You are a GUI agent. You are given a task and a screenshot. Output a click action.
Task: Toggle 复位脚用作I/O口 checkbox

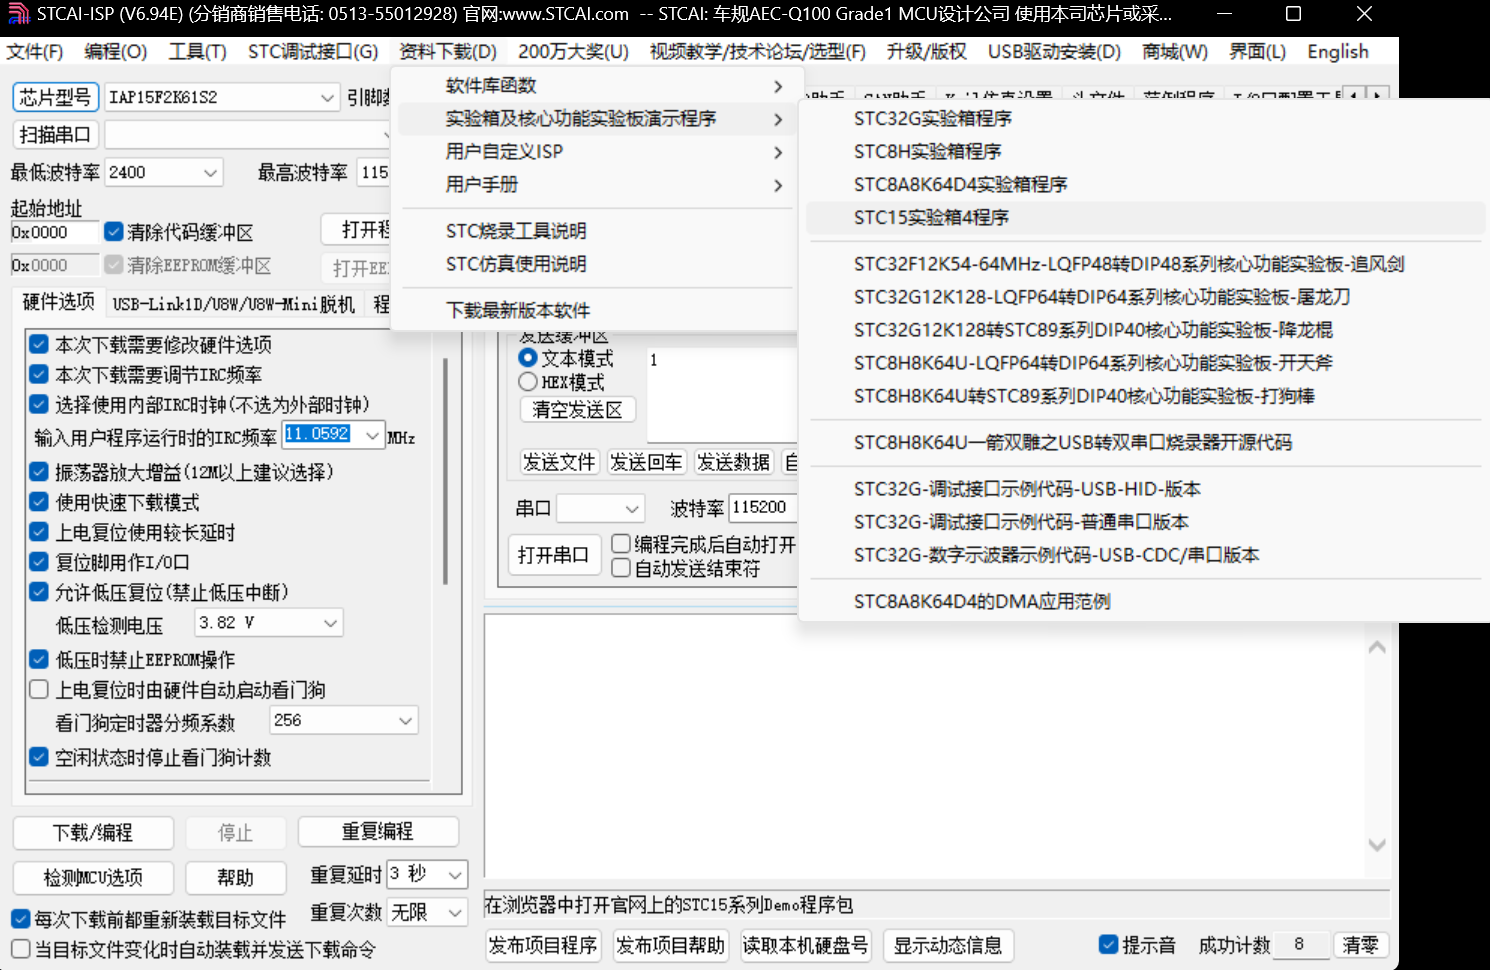pyautogui.click(x=39, y=561)
